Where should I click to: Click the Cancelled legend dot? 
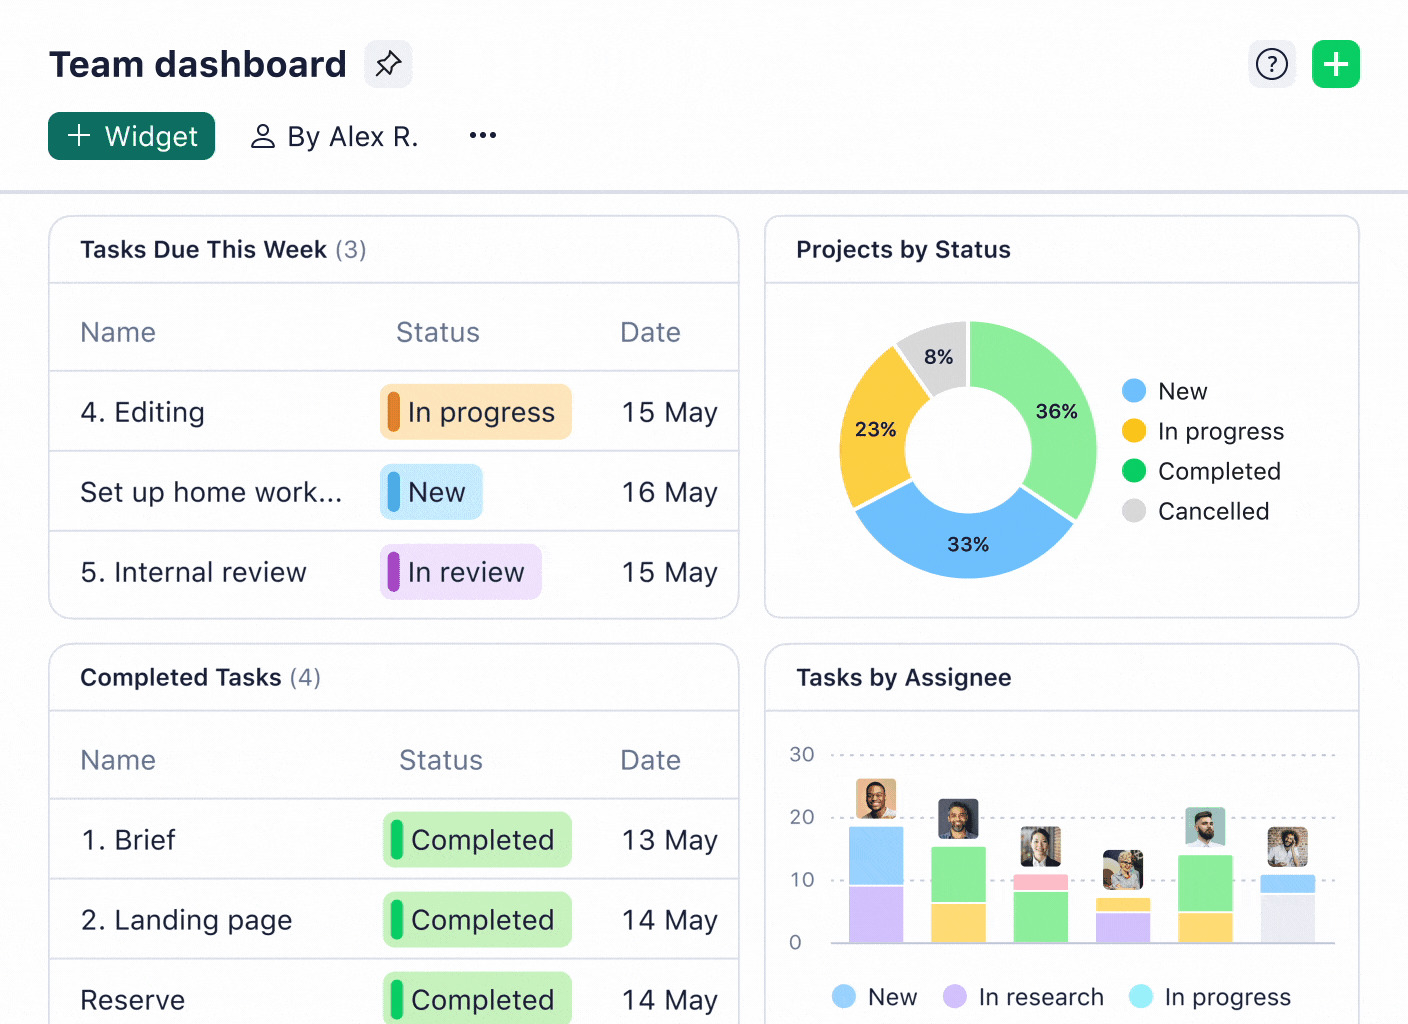tap(1133, 511)
